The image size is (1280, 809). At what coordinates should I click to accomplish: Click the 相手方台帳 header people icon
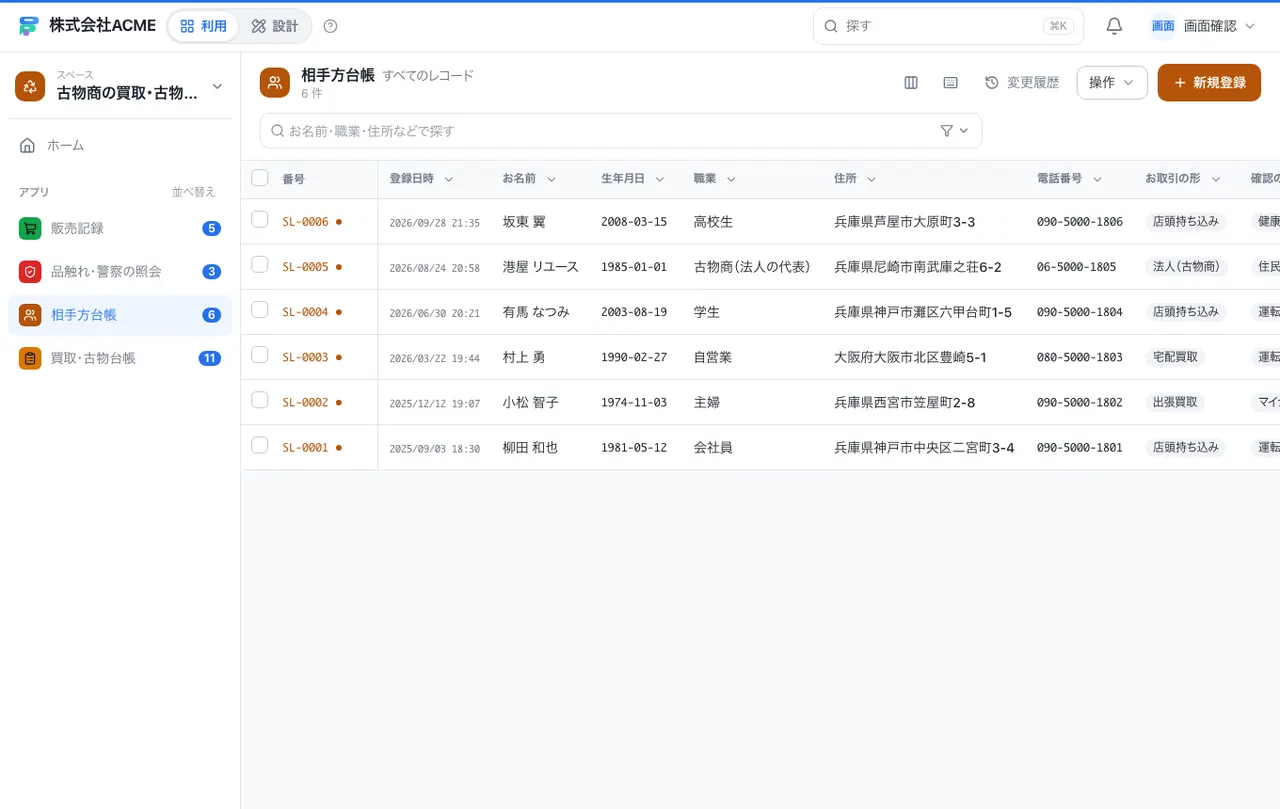coord(275,83)
